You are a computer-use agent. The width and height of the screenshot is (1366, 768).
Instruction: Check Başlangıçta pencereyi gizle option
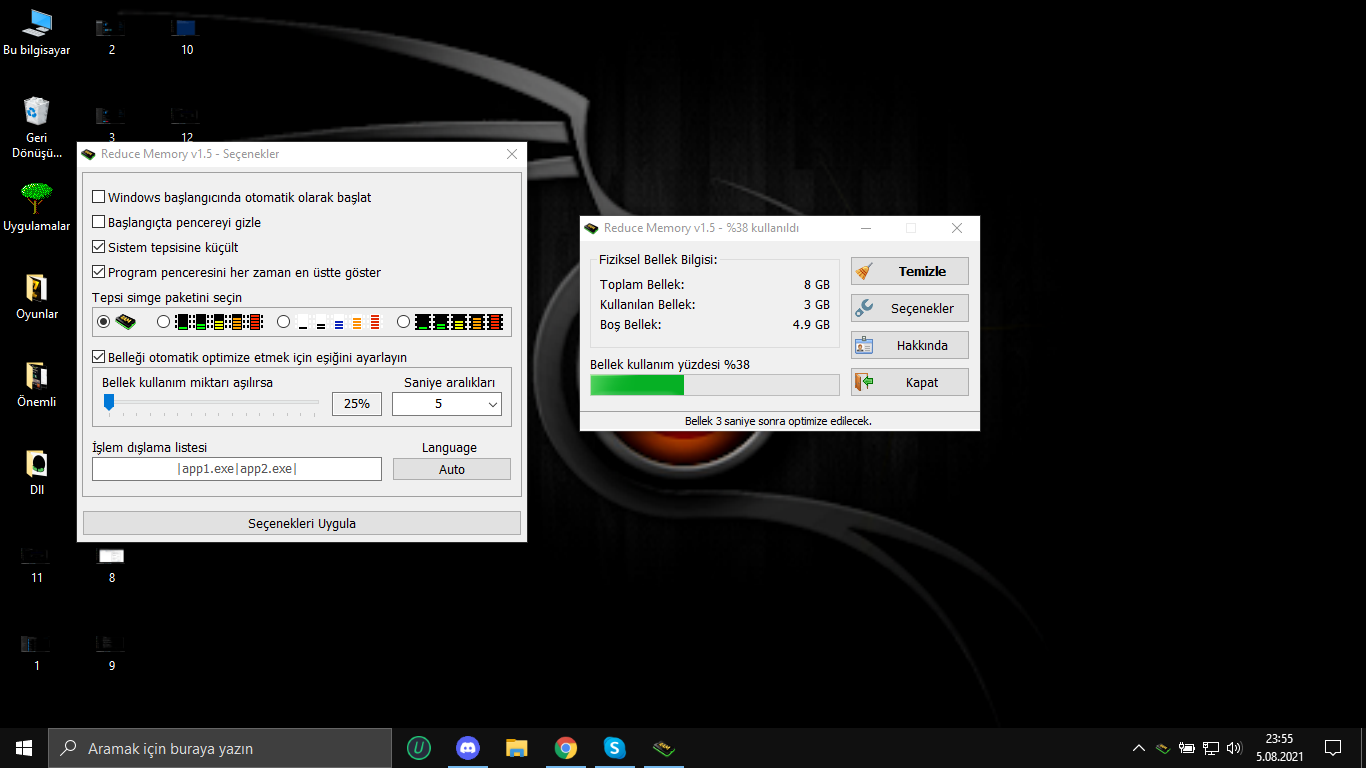tap(99, 223)
